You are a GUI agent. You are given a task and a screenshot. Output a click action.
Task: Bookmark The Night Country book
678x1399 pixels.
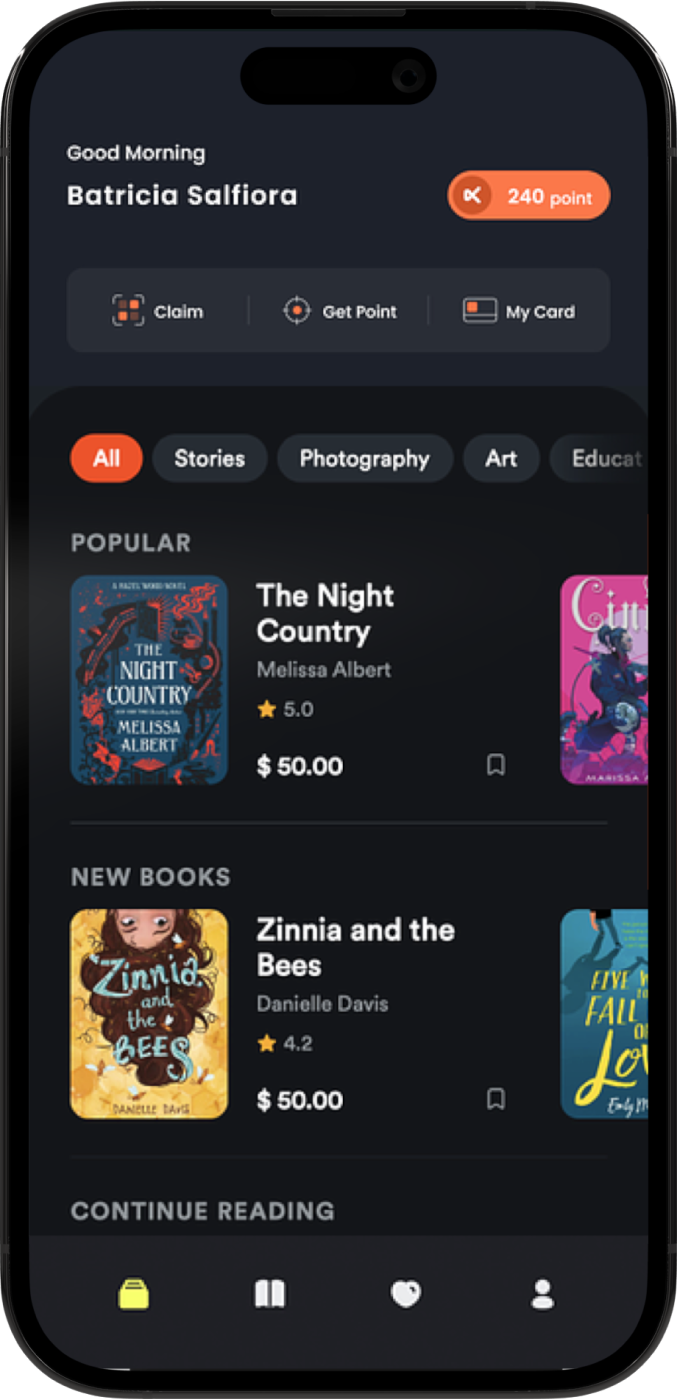point(495,765)
